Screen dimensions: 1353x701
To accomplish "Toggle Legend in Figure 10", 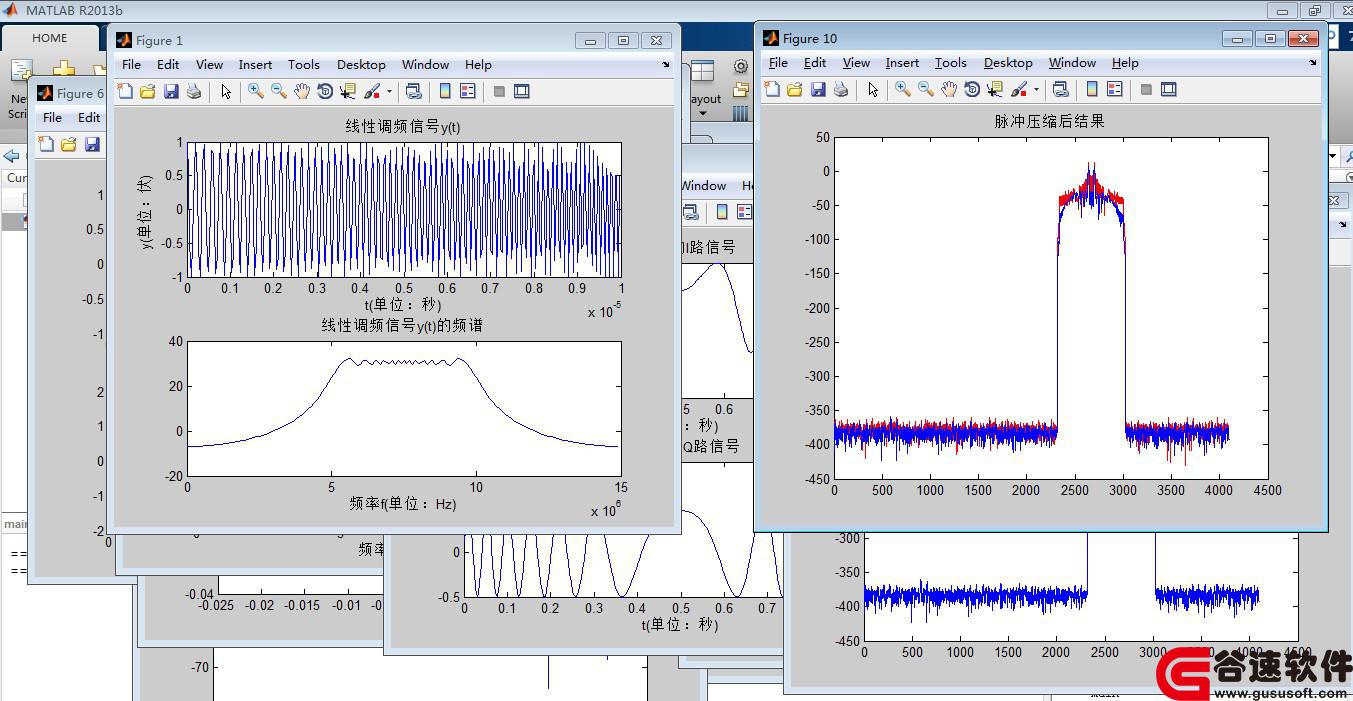I will click(1115, 89).
